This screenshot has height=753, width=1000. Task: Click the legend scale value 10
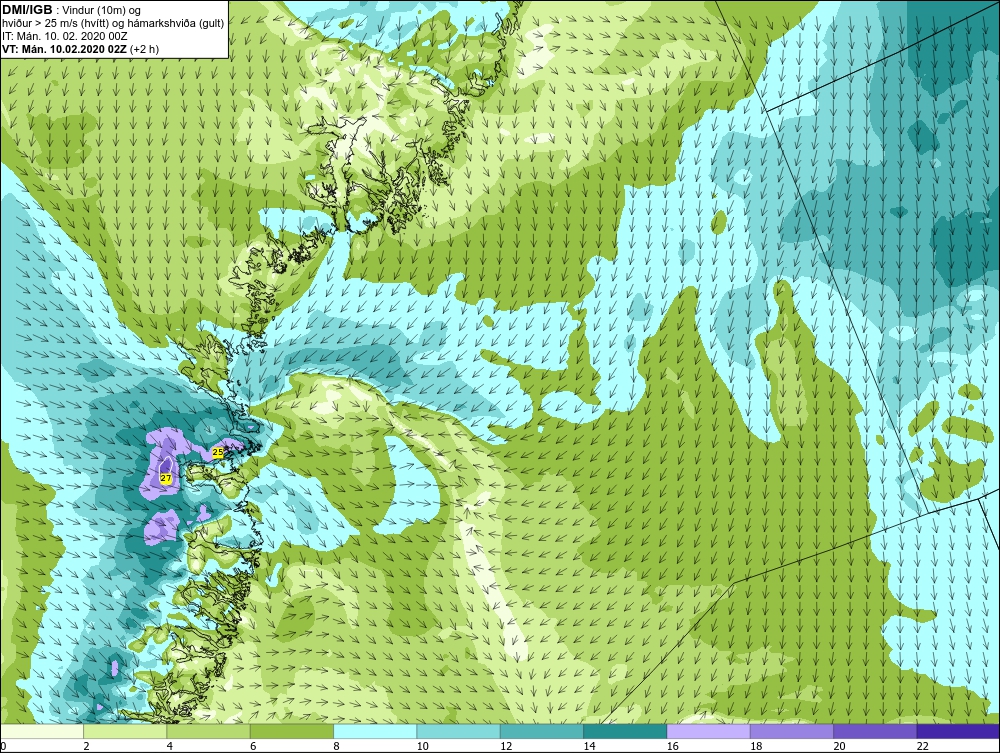tap(423, 747)
